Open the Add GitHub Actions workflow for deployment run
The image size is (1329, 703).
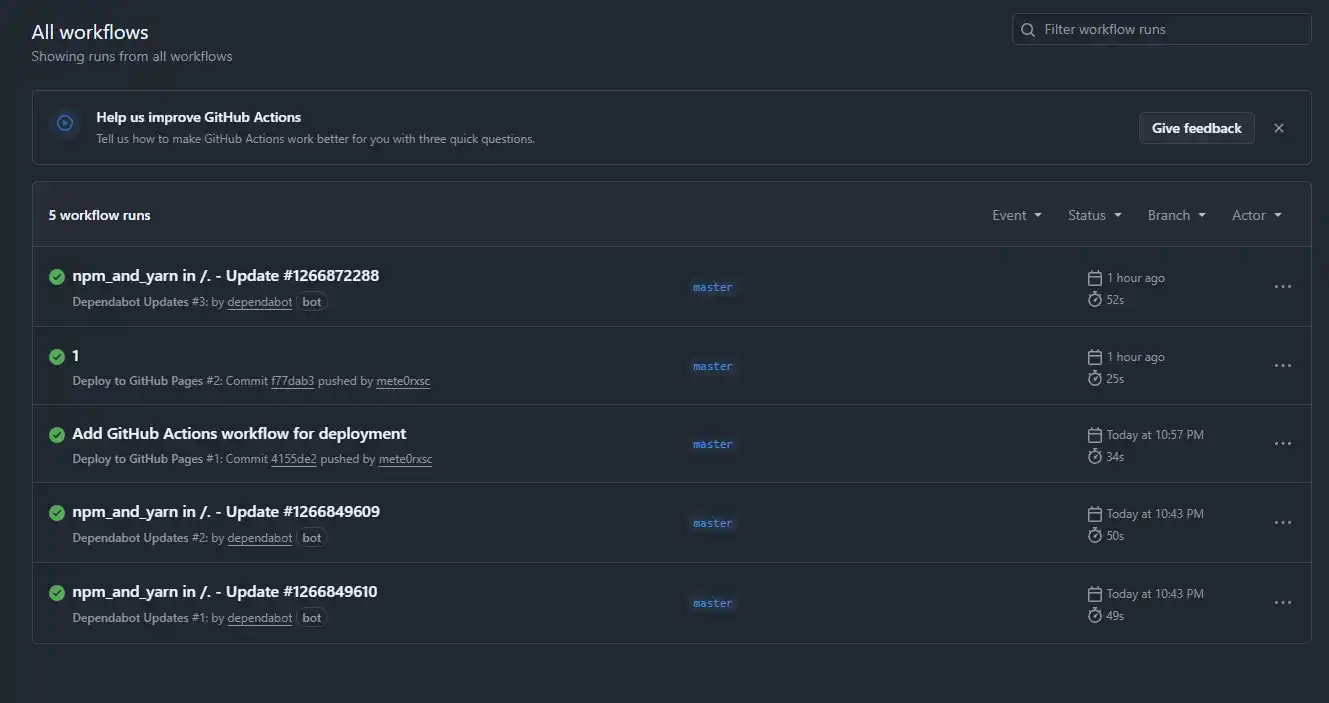point(239,434)
